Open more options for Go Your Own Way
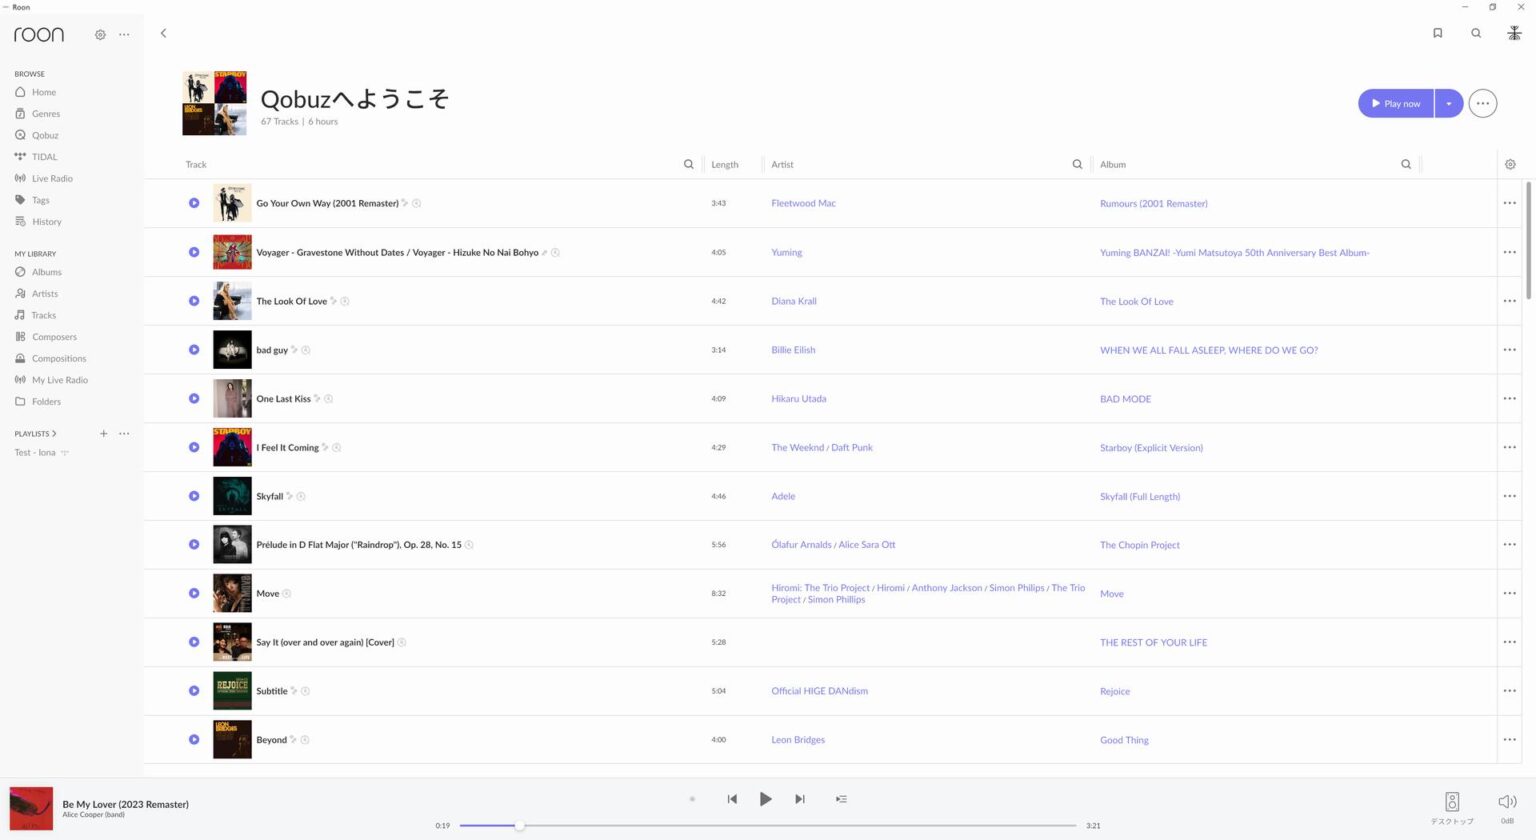 click(1509, 203)
